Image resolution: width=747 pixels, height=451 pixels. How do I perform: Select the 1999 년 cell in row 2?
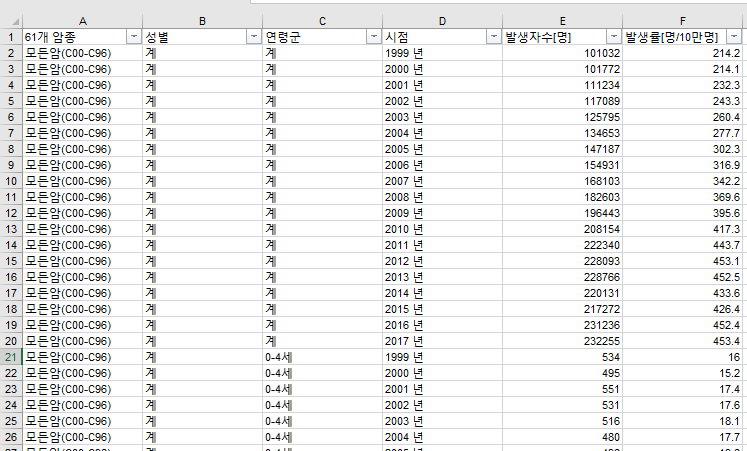[x=443, y=53]
